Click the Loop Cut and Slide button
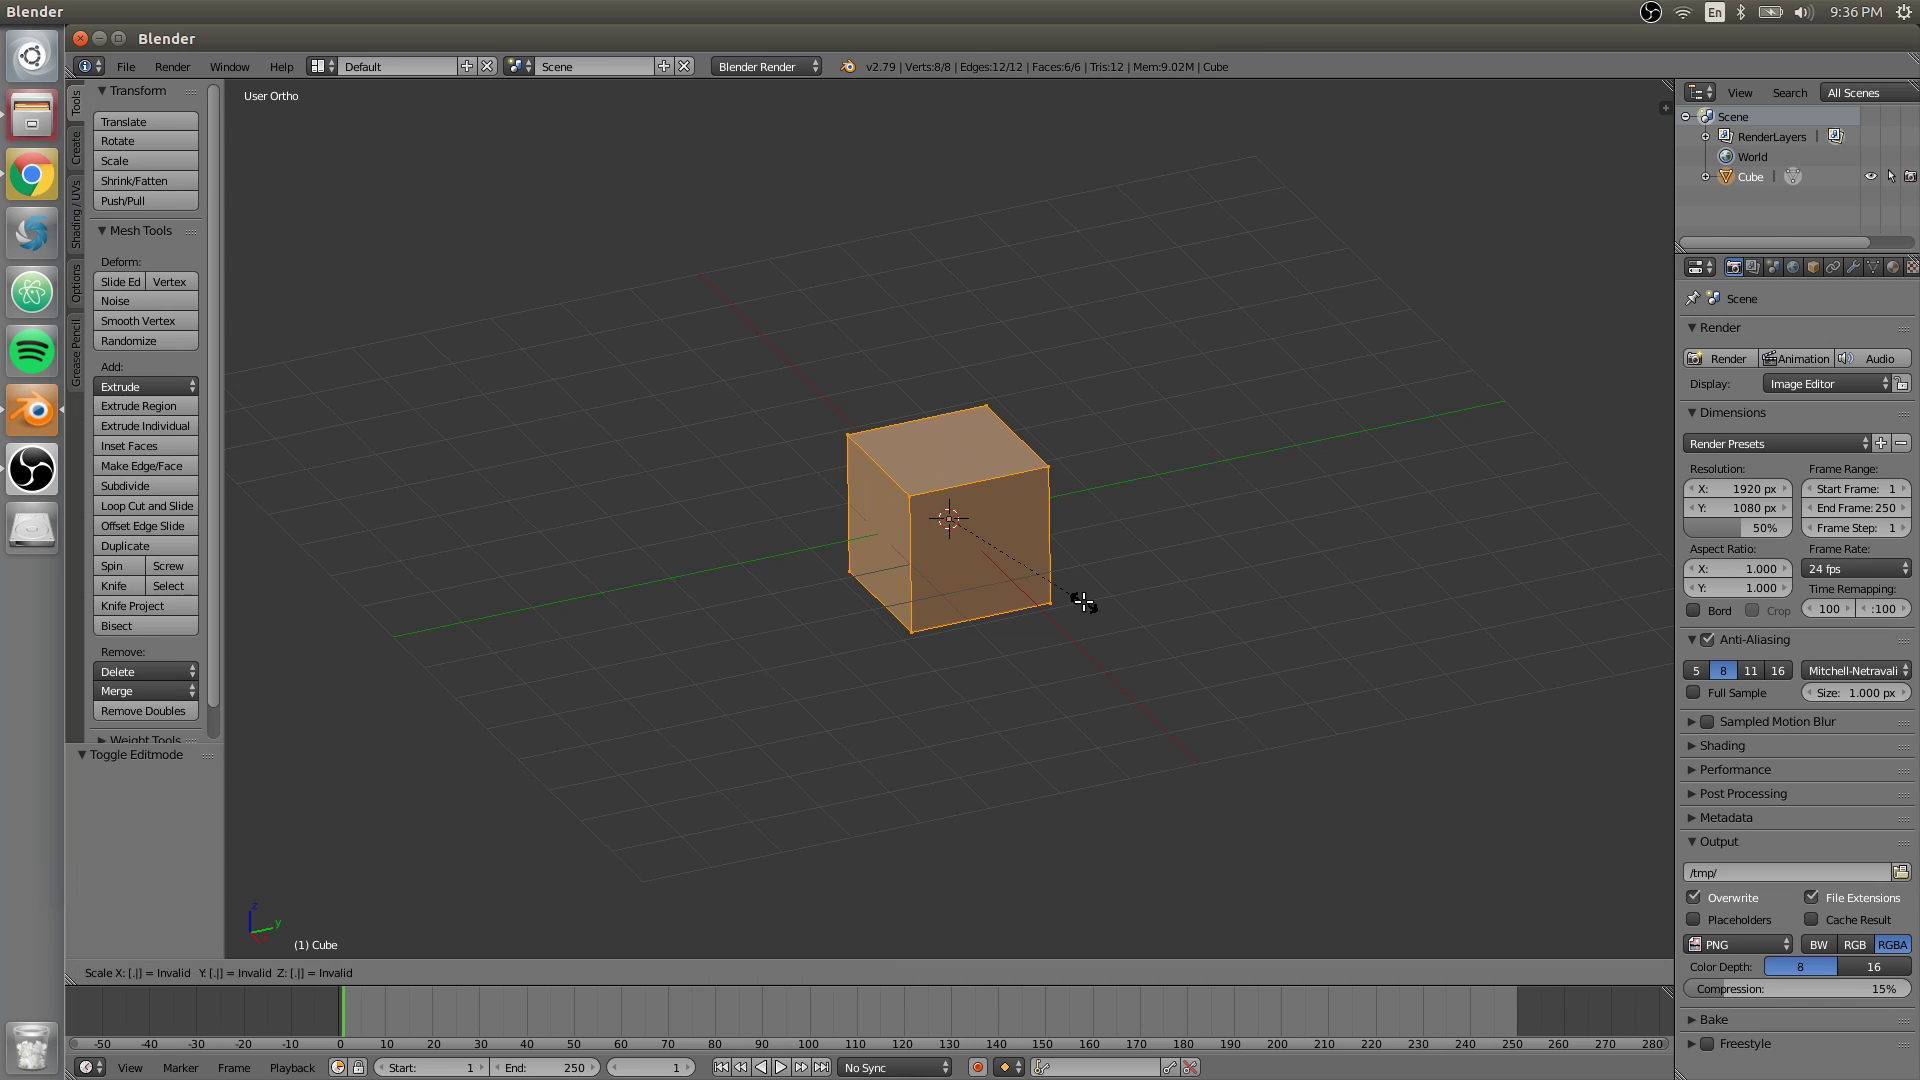This screenshot has height=1080, width=1920. 146,506
